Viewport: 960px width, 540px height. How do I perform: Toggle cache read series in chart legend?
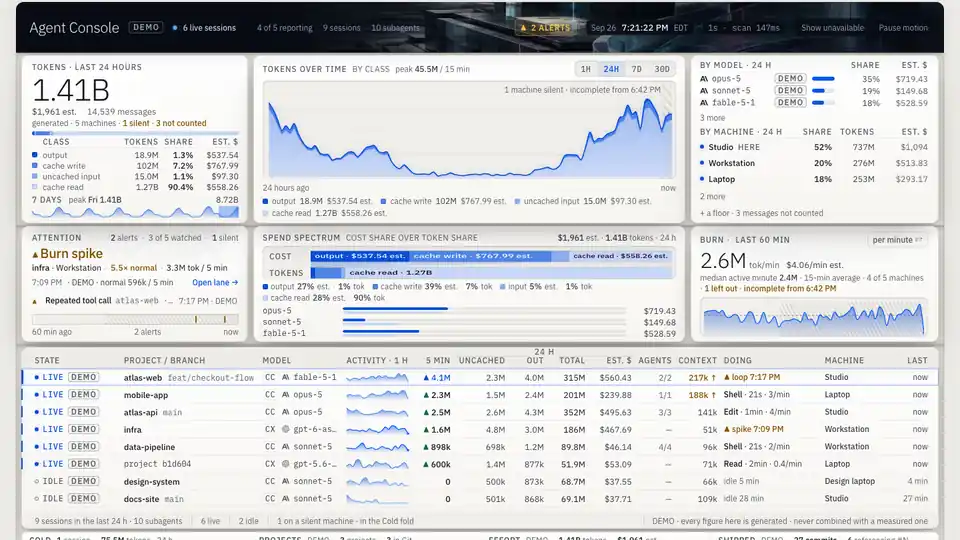point(324,213)
